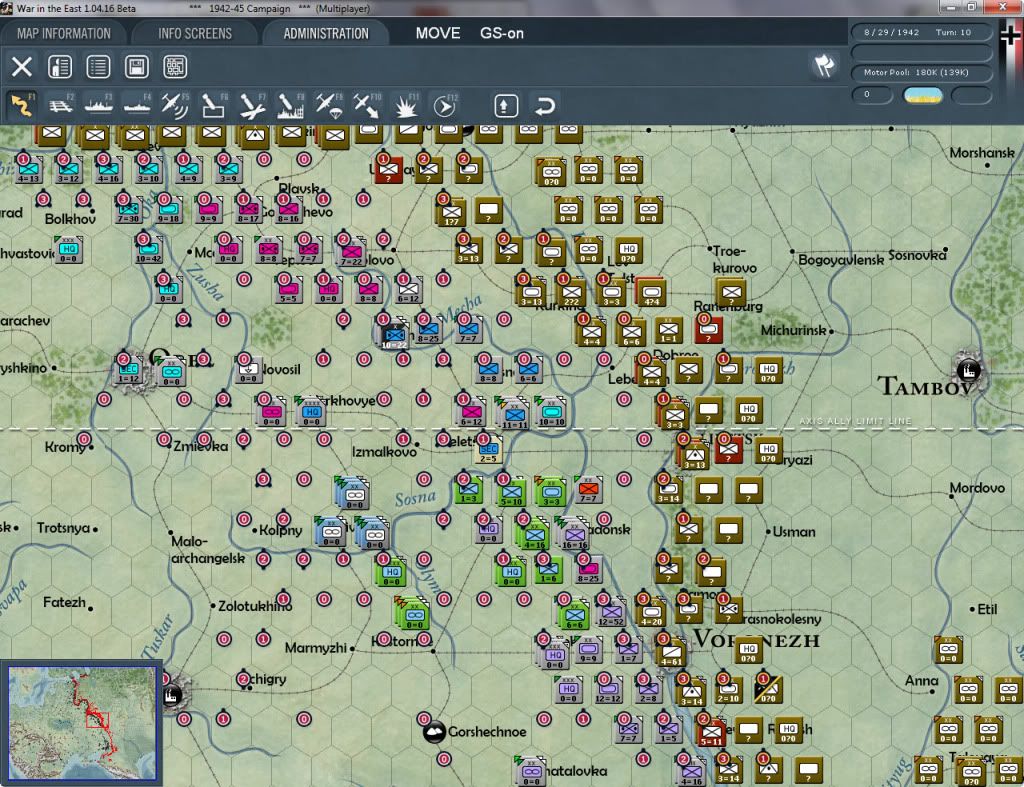Select the 4=61 Soviet unit at Voronezh
The image size is (1024, 787).
tap(671, 654)
